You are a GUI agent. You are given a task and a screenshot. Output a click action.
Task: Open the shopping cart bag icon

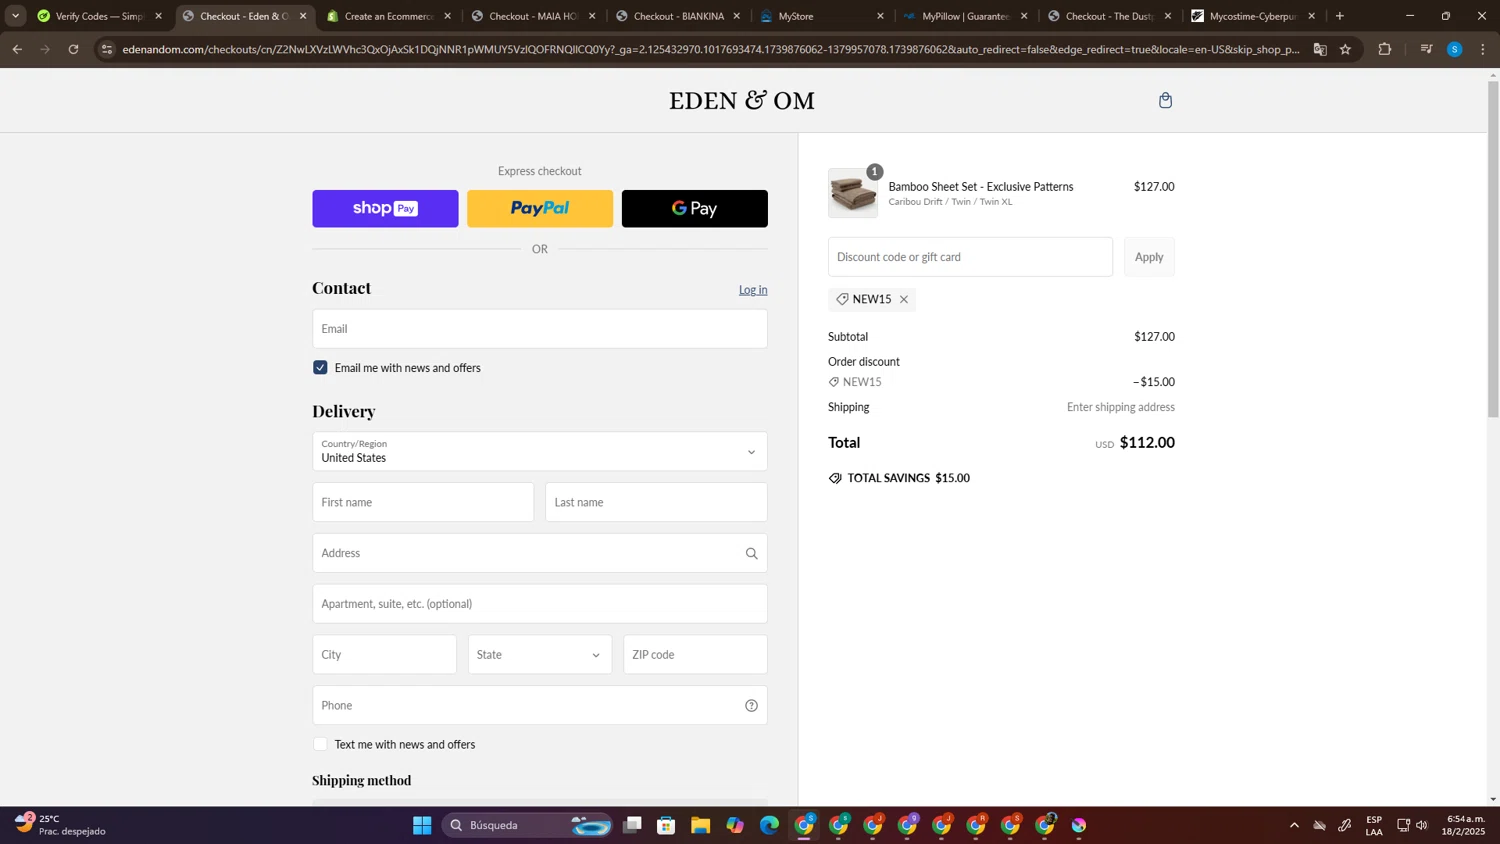(1165, 100)
